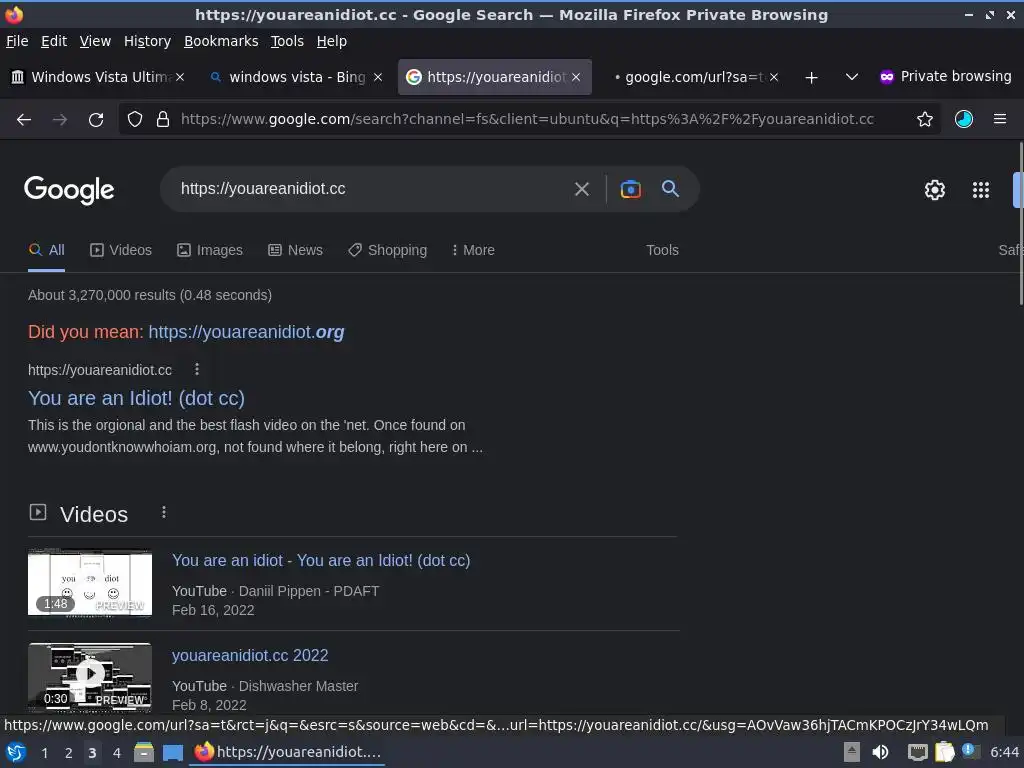List all tabs dropdown chevron
Screen dimensions: 1024x768
point(852,77)
